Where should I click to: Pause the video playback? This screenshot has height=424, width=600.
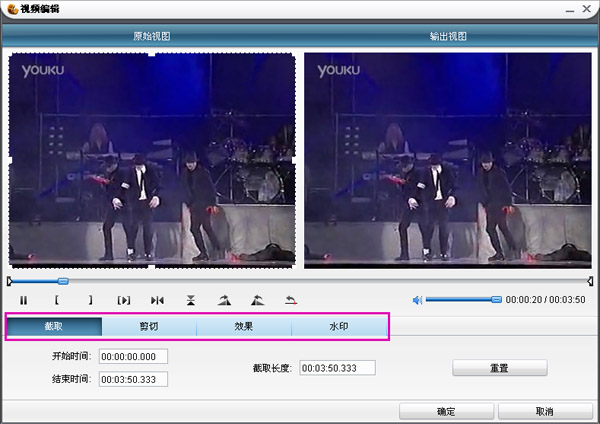tap(24, 300)
